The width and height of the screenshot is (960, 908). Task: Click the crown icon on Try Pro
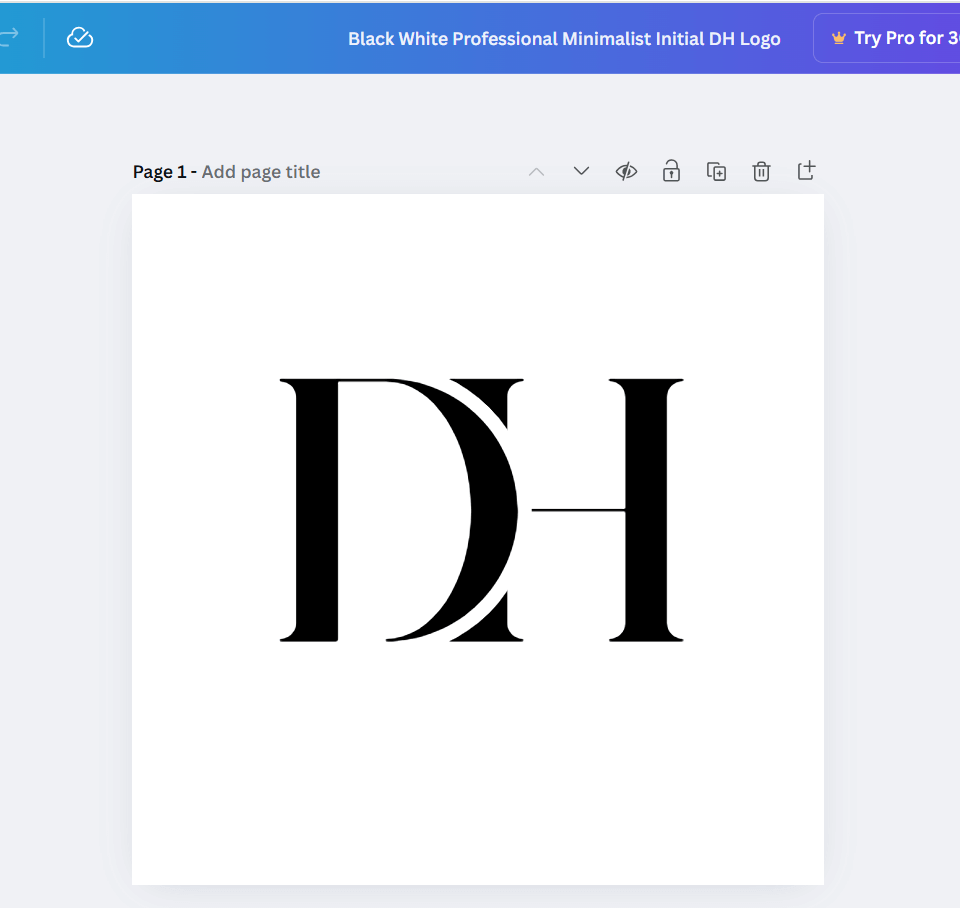[838, 39]
